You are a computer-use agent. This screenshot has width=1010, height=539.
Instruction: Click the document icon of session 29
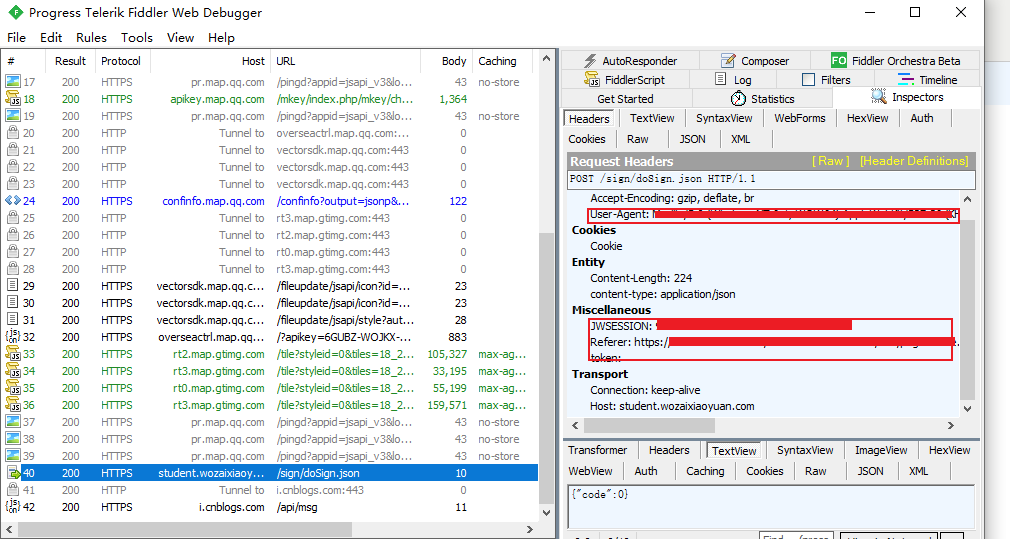[x=13, y=286]
